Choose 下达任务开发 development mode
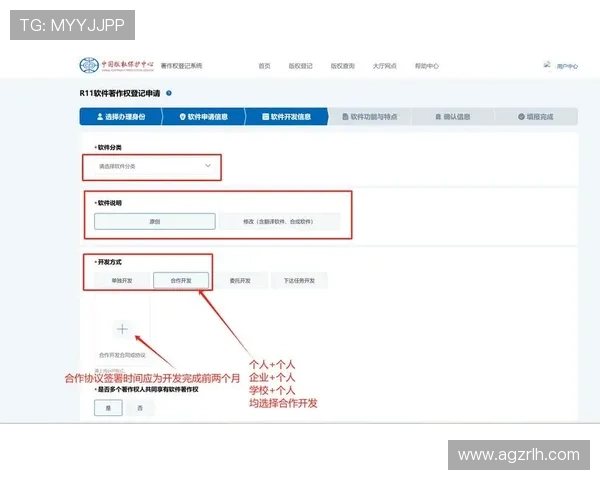 (299, 281)
